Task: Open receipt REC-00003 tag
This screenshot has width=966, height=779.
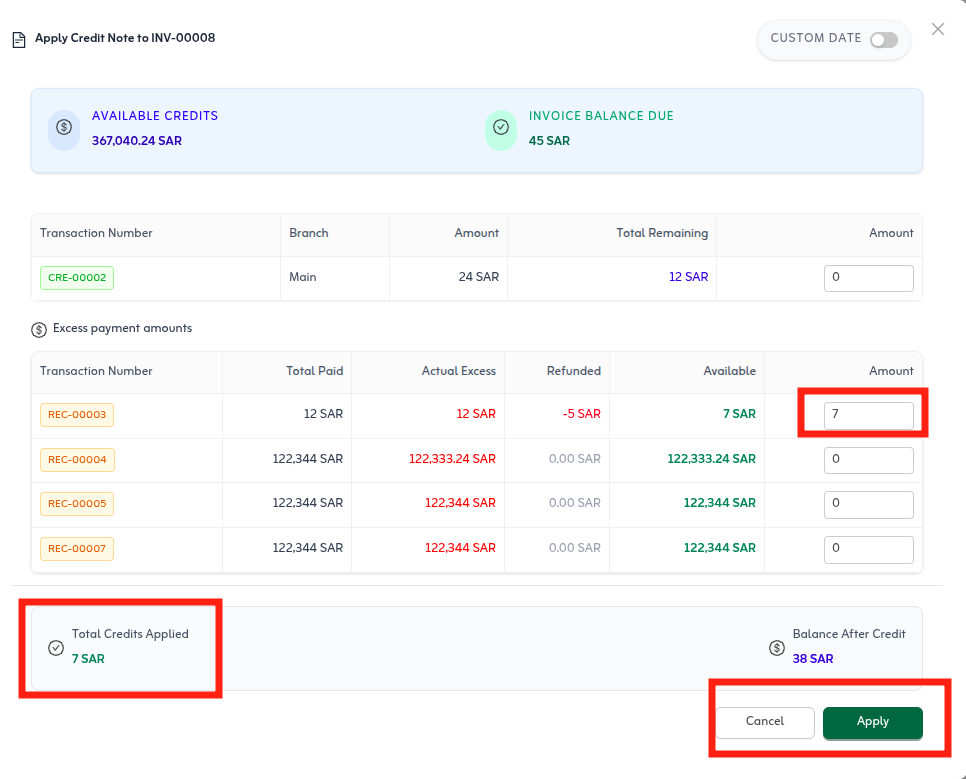Action: 77,415
